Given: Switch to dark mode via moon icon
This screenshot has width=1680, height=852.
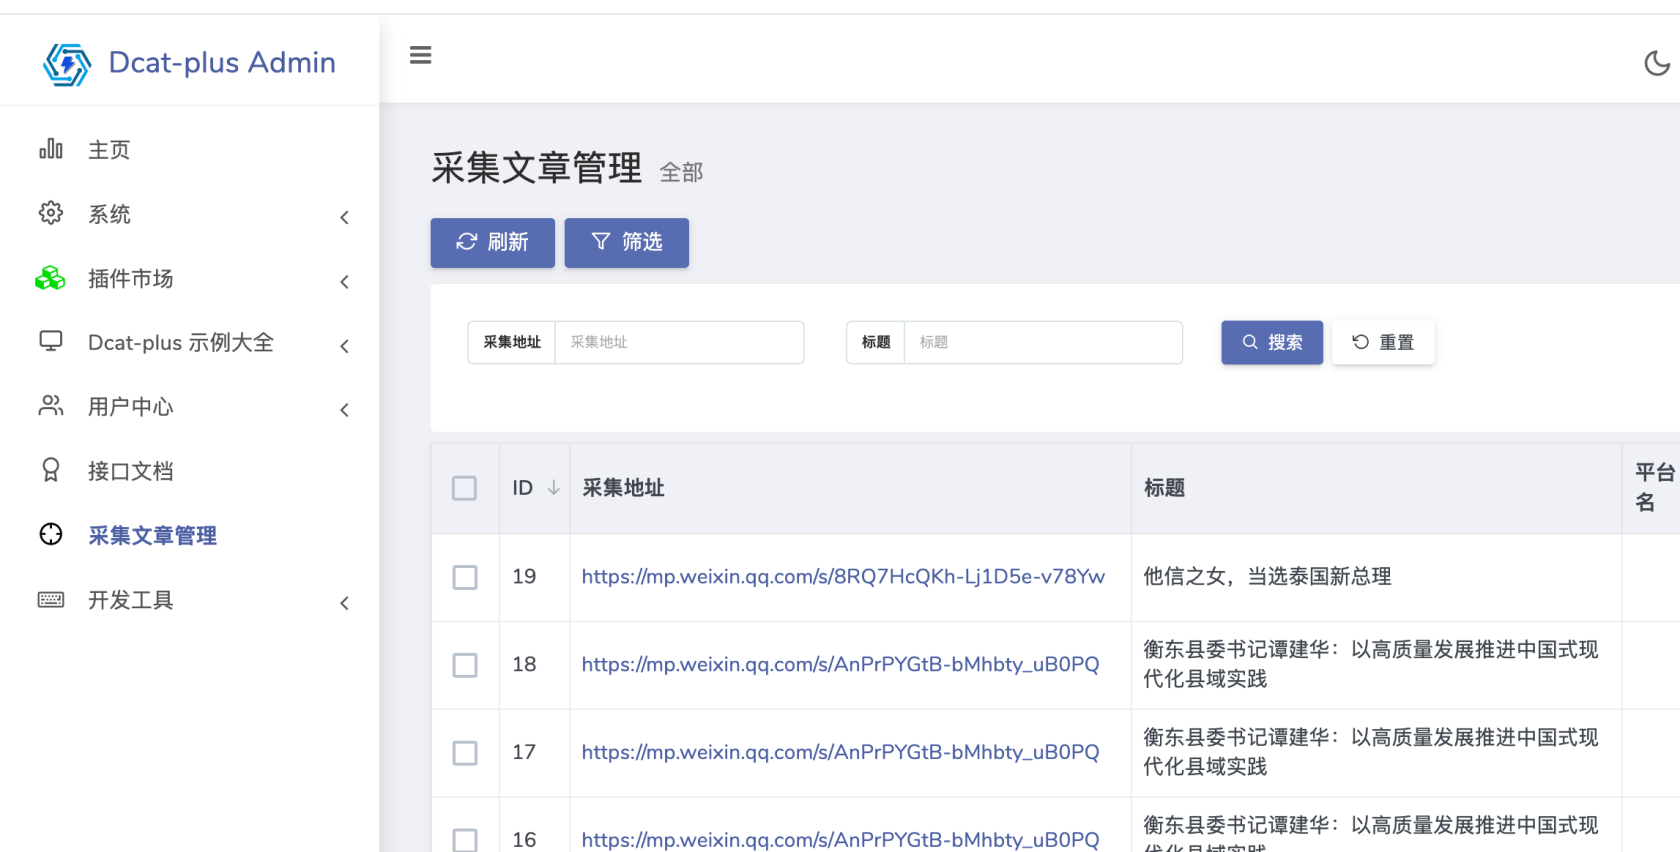Looking at the screenshot, I should (1657, 63).
